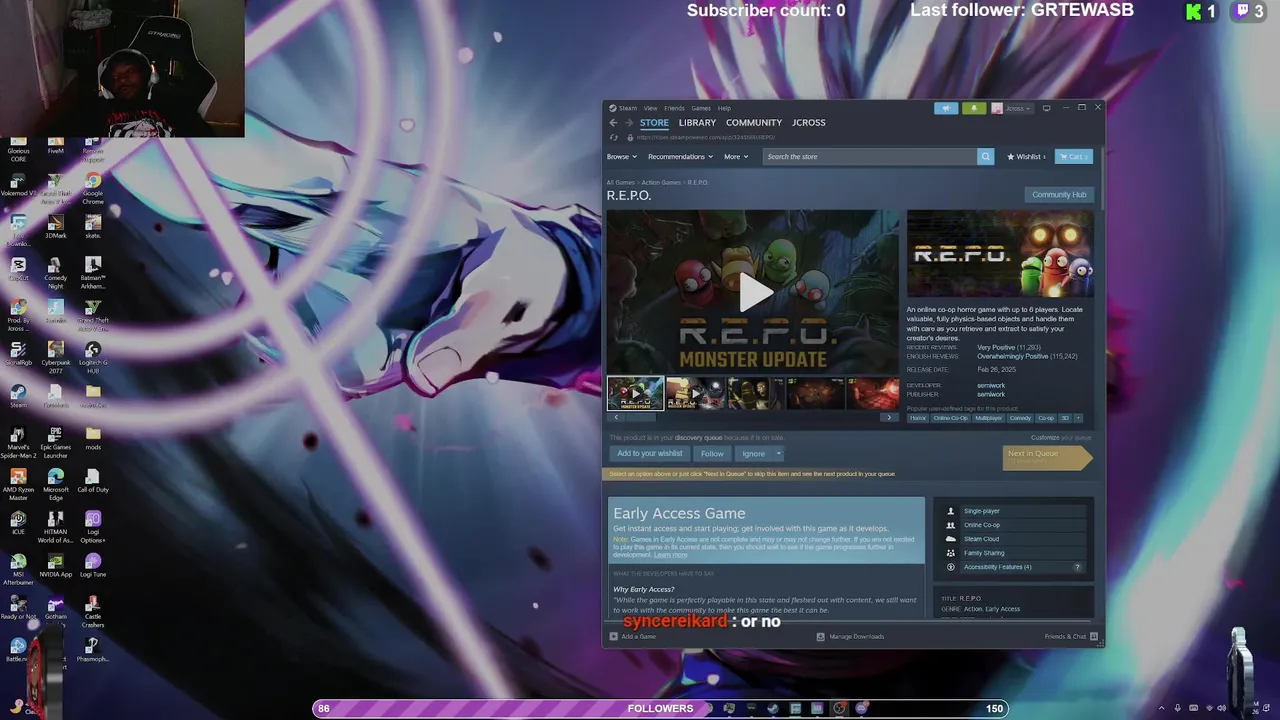Click the Add a Game plus icon
This screenshot has width=1280, height=720.
(x=614, y=636)
